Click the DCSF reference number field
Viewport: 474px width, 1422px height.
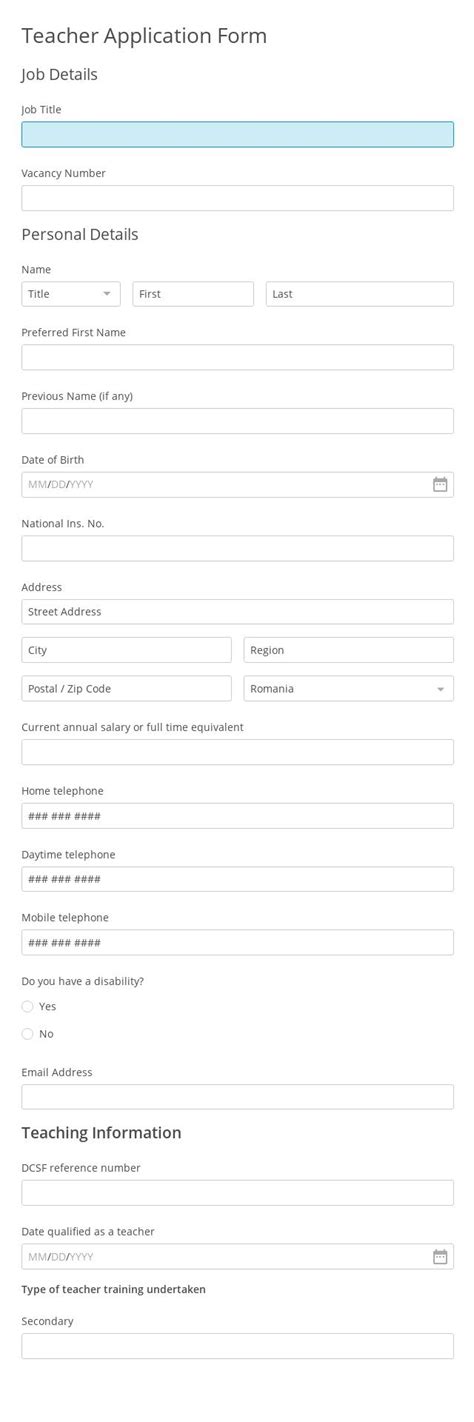[238, 1193]
